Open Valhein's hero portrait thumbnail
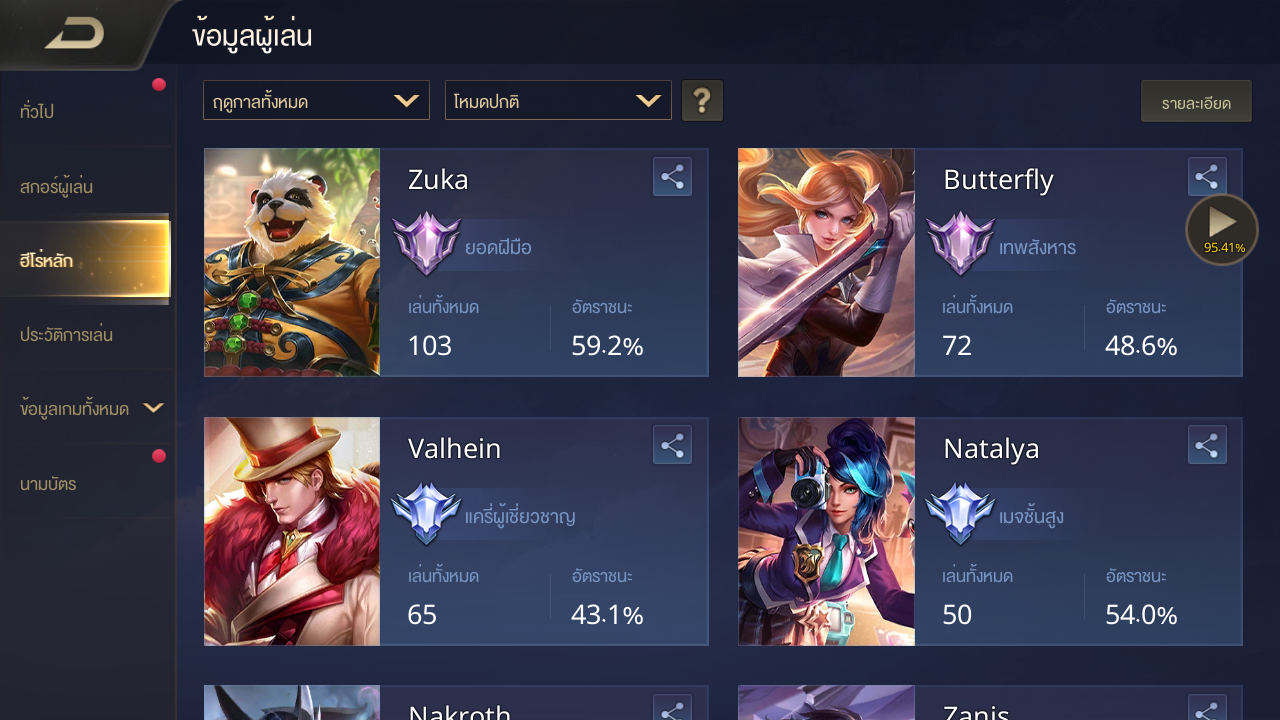 point(292,531)
